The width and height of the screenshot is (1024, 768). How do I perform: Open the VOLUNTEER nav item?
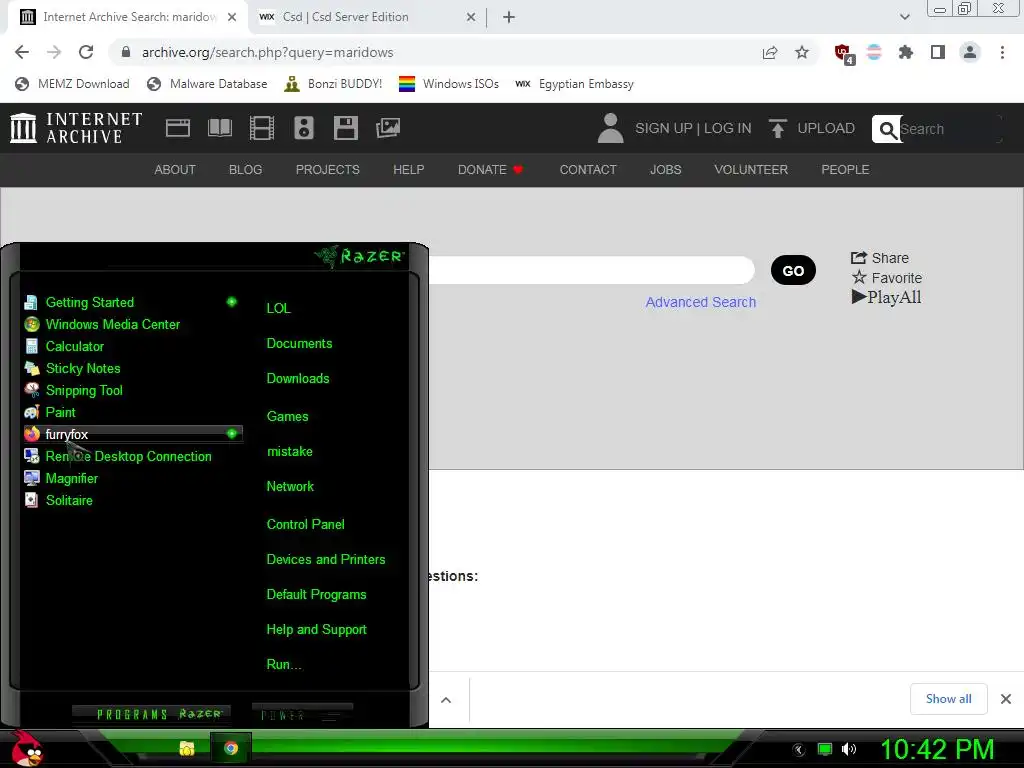pyautogui.click(x=751, y=170)
